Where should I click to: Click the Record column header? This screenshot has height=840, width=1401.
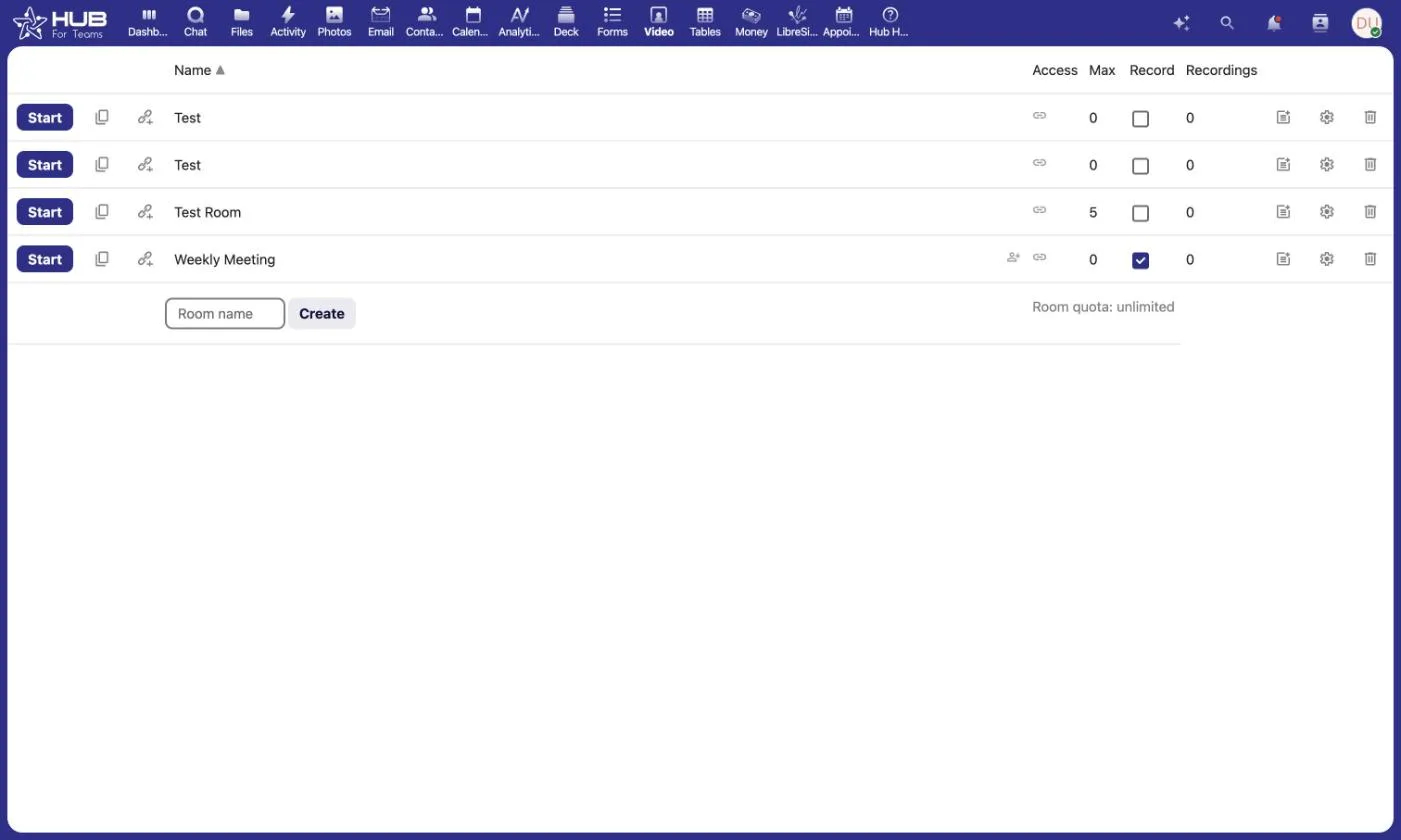[x=1152, y=70]
